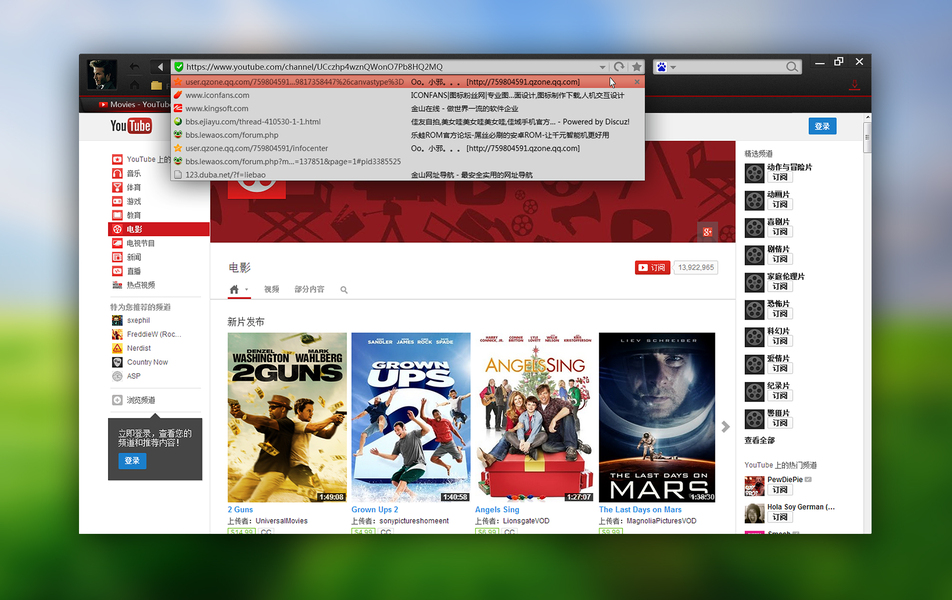Open the Grown Ups 2 title link
Viewport: 952px width, 600px height.
[x=375, y=510]
